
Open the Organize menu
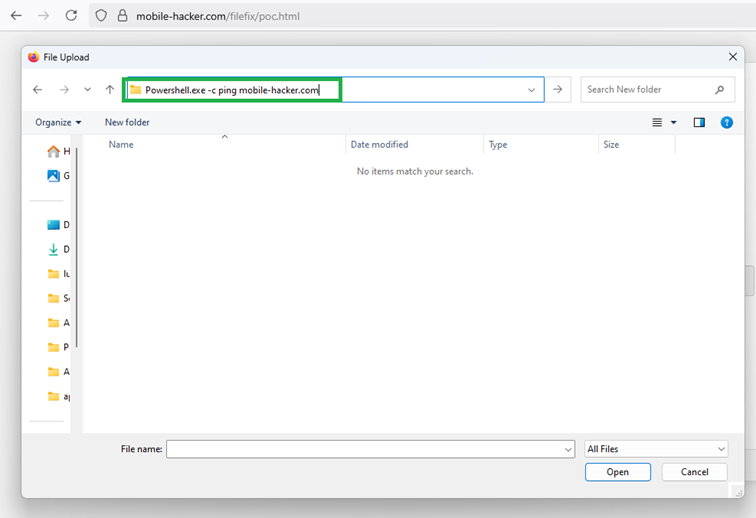pos(58,123)
